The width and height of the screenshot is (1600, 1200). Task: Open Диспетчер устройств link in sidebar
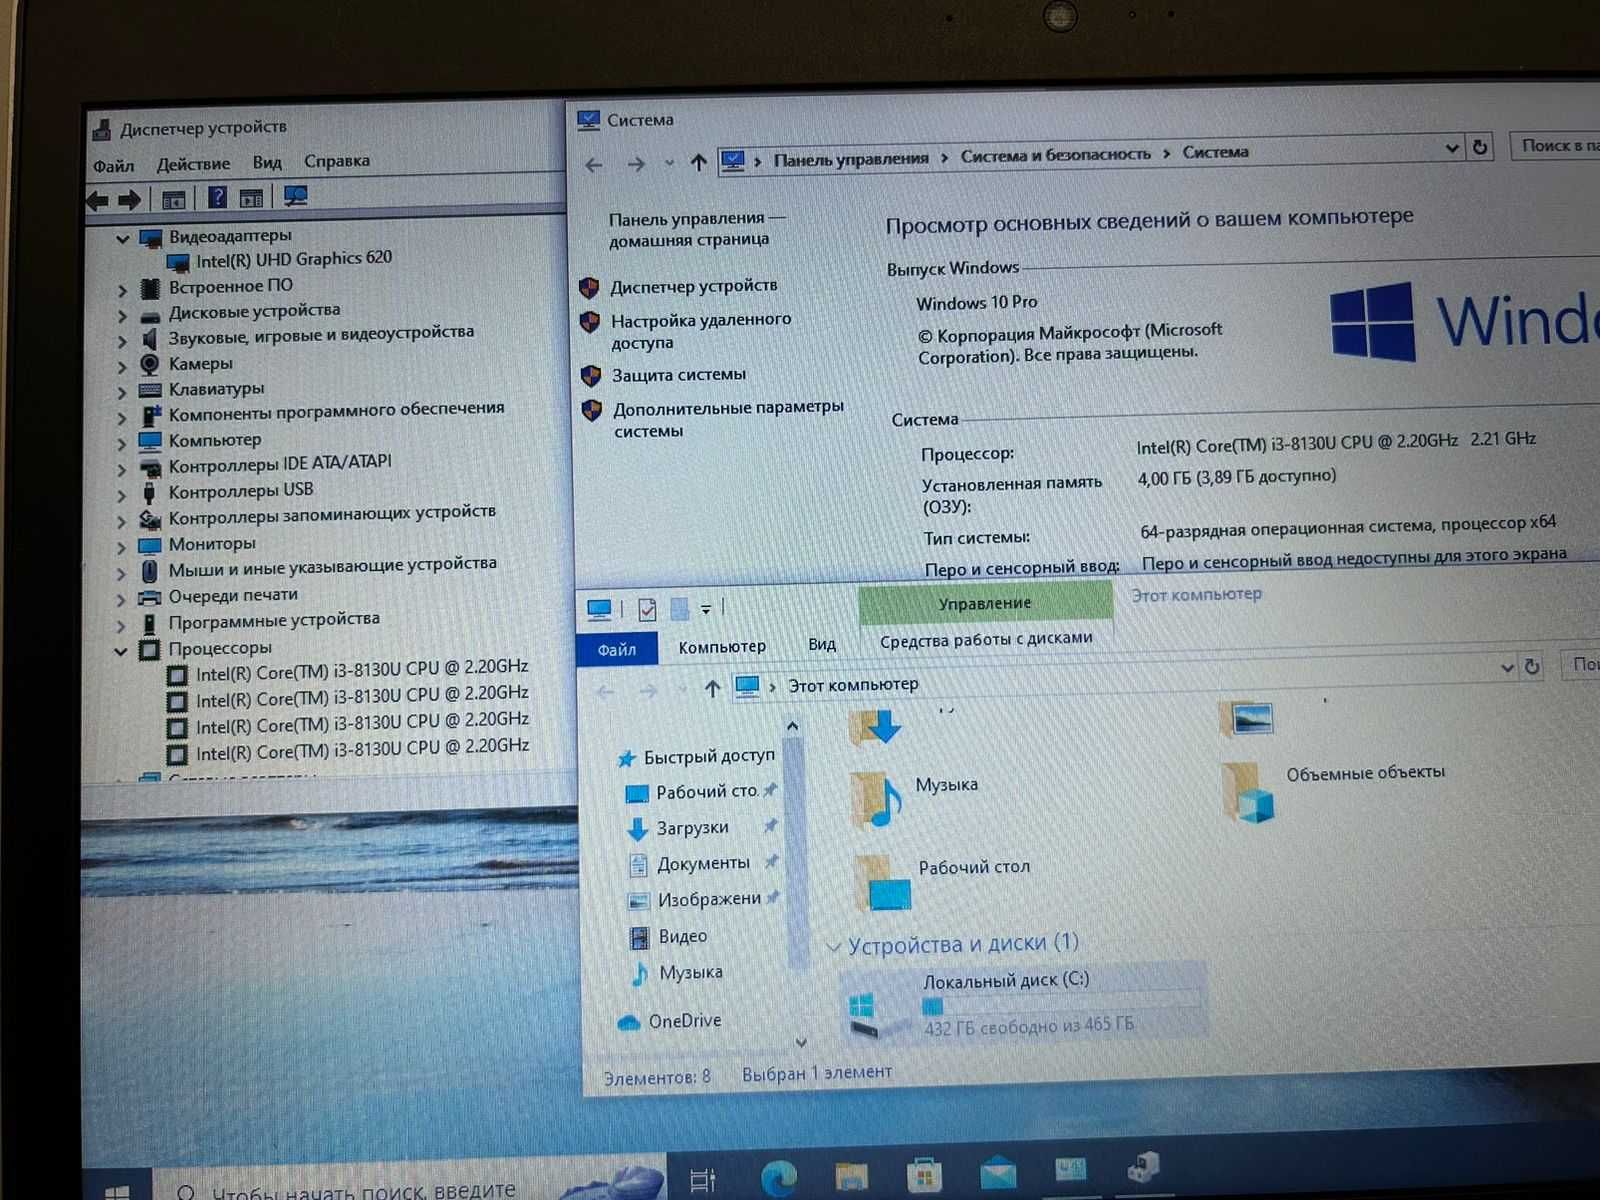click(694, 286)
